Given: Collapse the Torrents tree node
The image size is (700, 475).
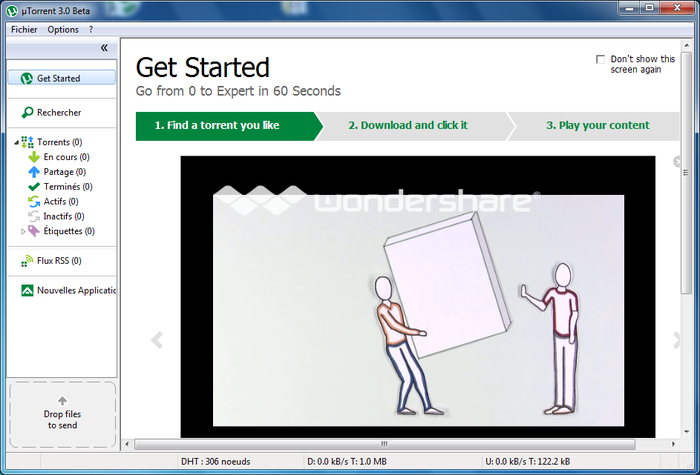Looking at the screenshot, I should point(17,142).
